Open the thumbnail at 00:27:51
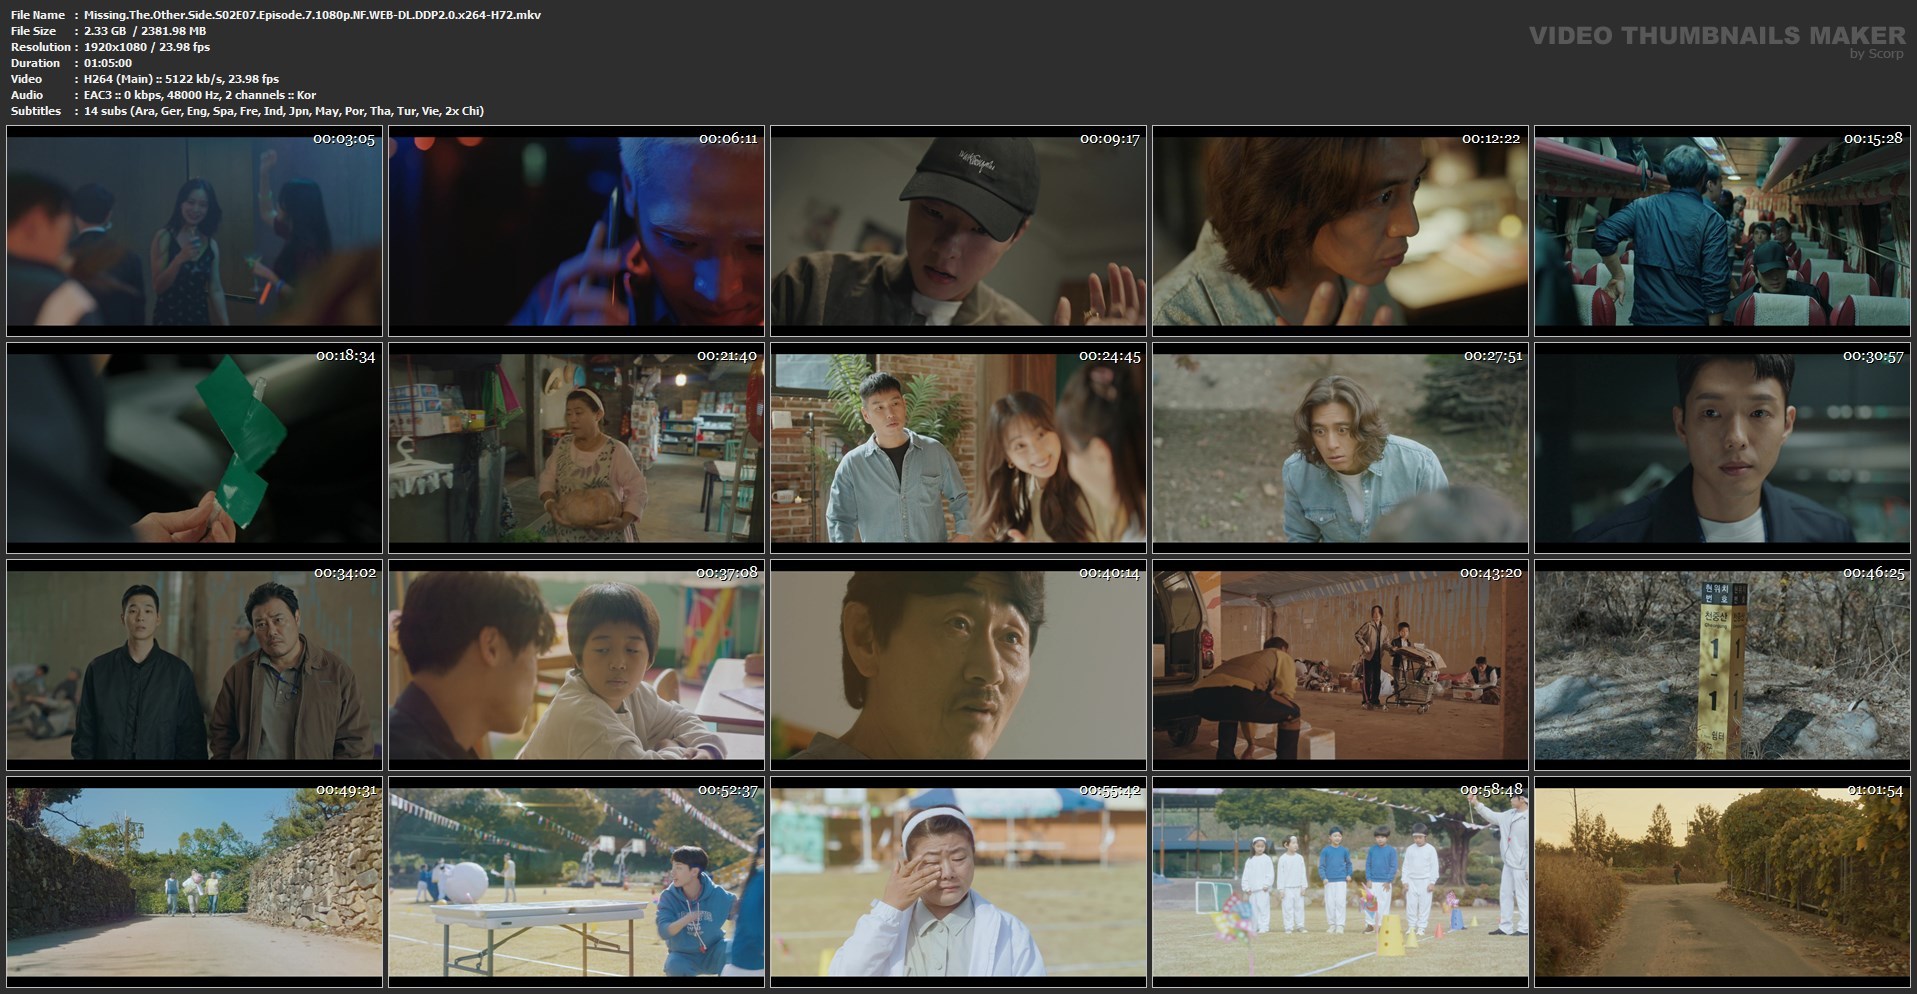Image resolution: width=1917 pixels, height=994 pixels. pyautogui.click(x=1340, y=448)
